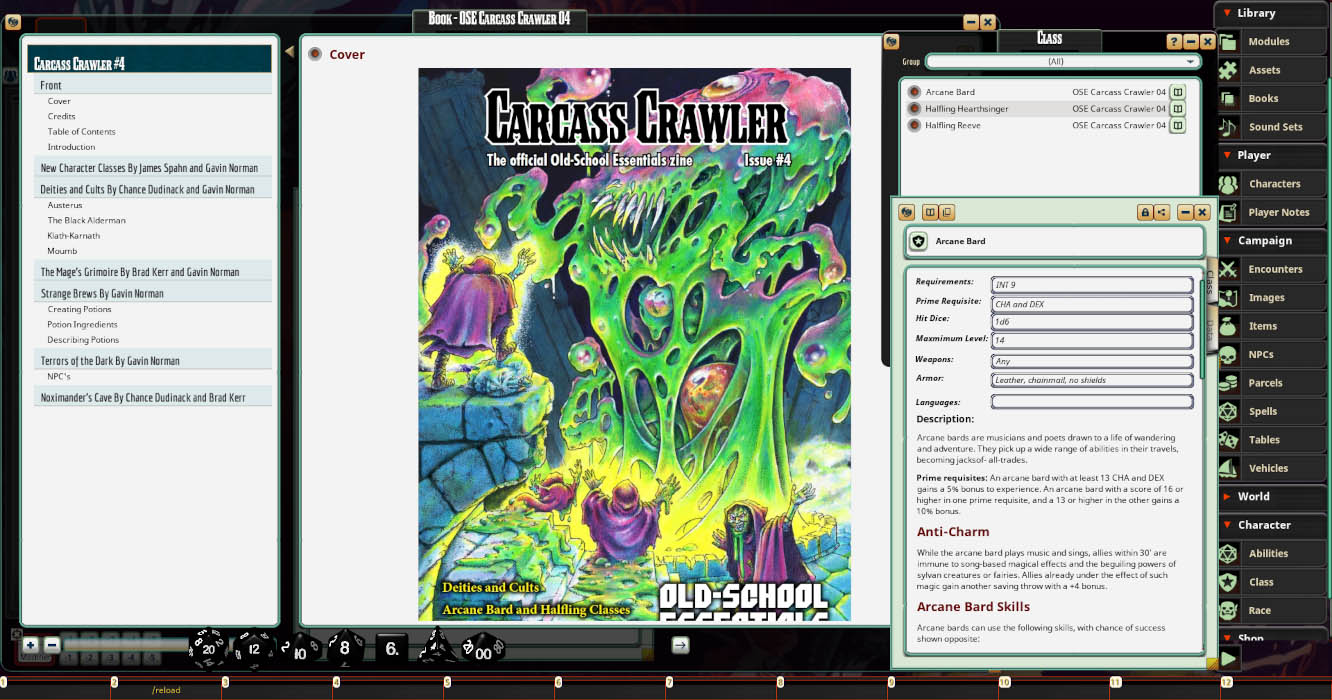Roll the d10 die
The width and height of the screenshot is (1332, 700).
click(x=301, y=649)
